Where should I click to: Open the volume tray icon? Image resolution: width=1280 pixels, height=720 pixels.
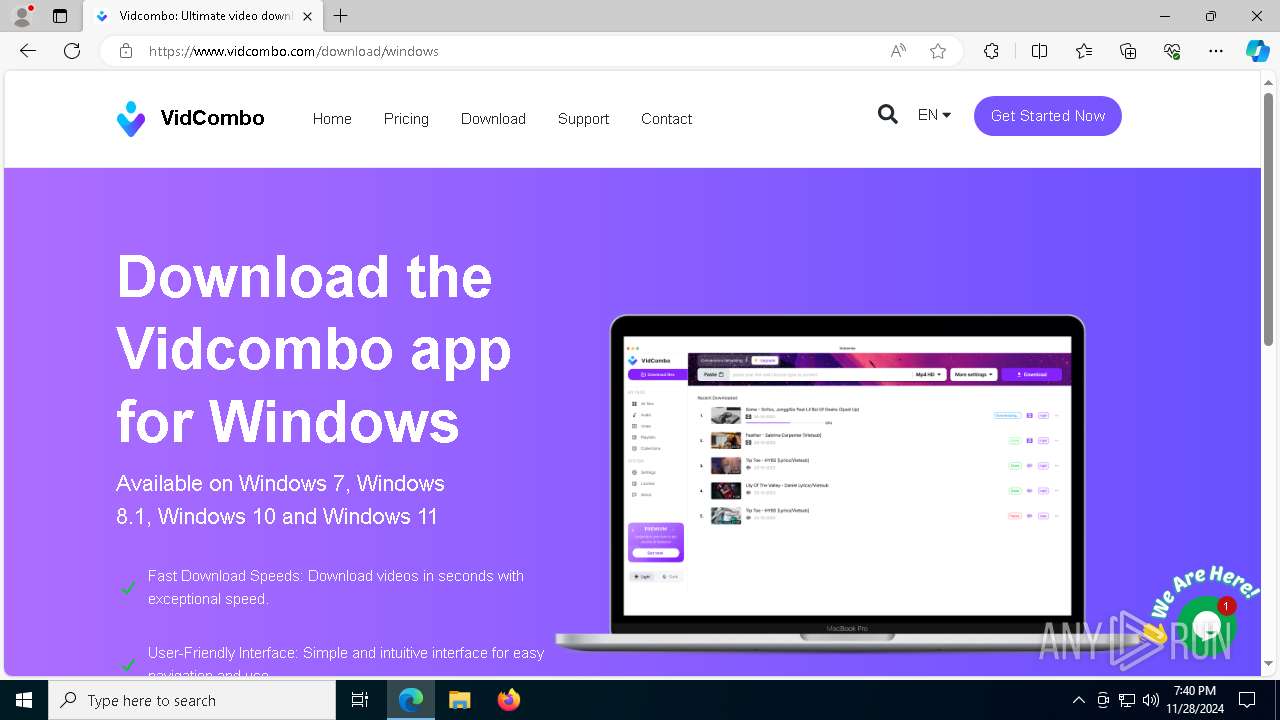1151,700
